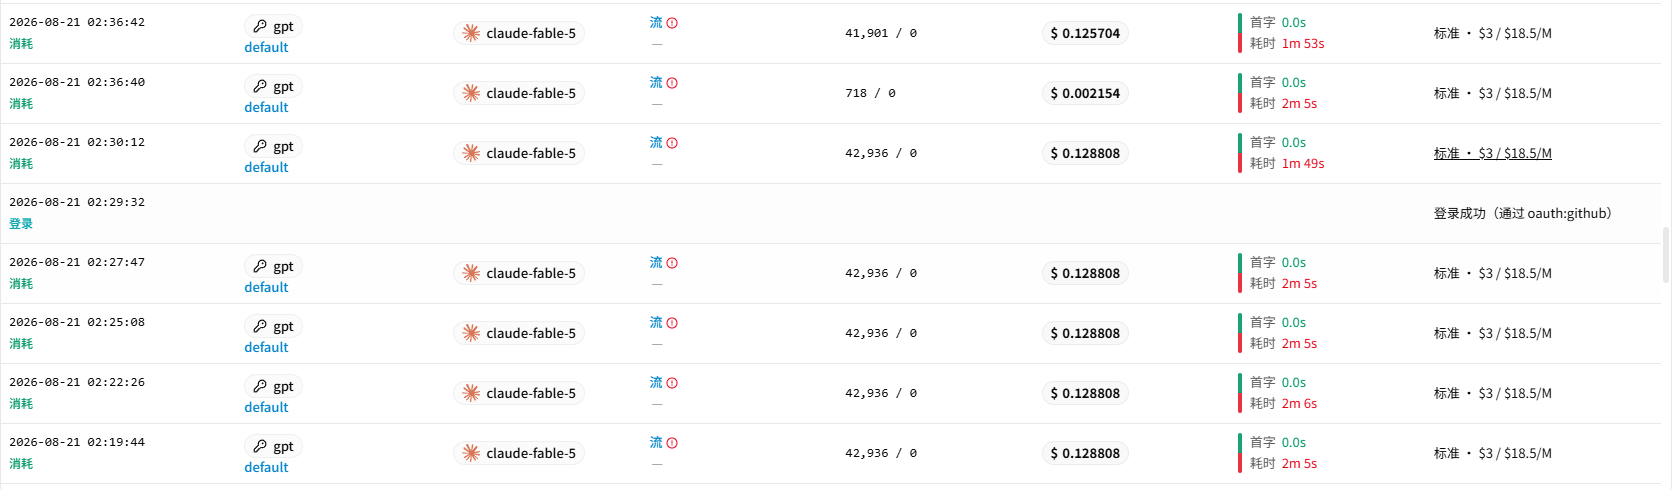
Task: Click the starburst model icon in 02:36:42 row
Action: 471,33
